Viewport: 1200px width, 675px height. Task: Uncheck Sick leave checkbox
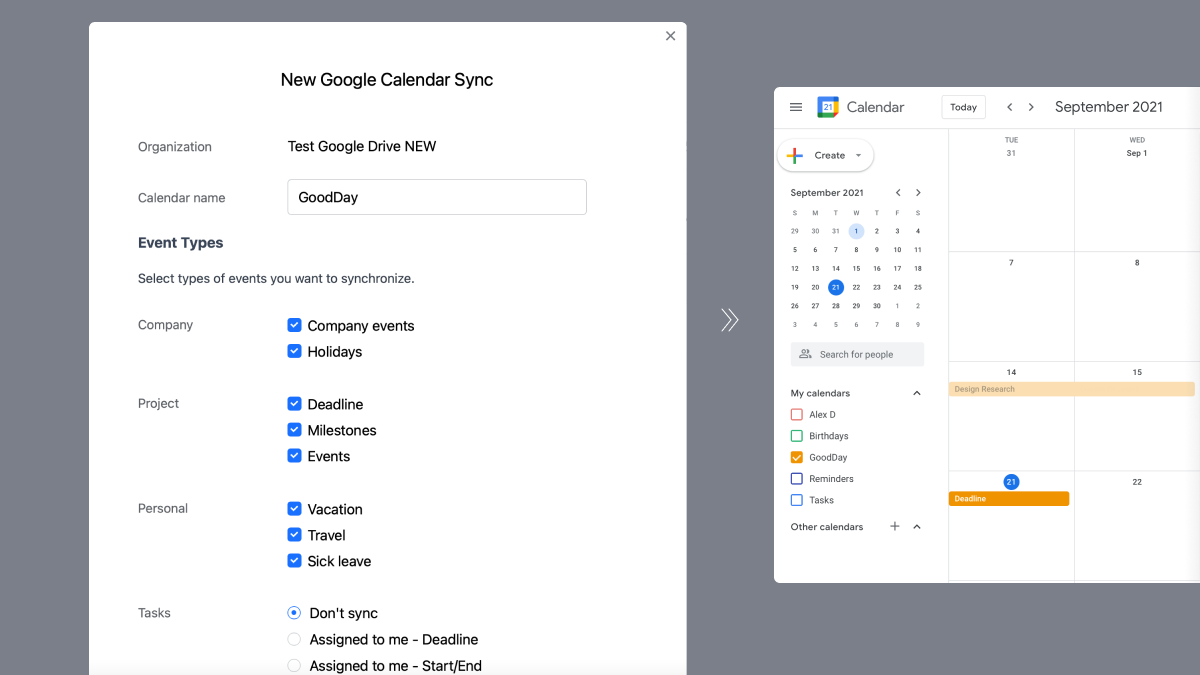click(x=294, y=561)
